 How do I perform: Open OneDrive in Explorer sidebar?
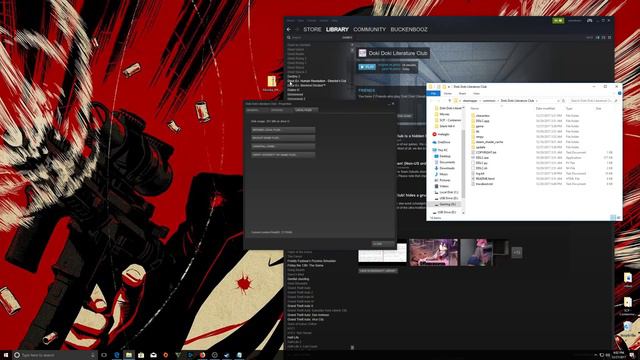(x=442, y=142)
